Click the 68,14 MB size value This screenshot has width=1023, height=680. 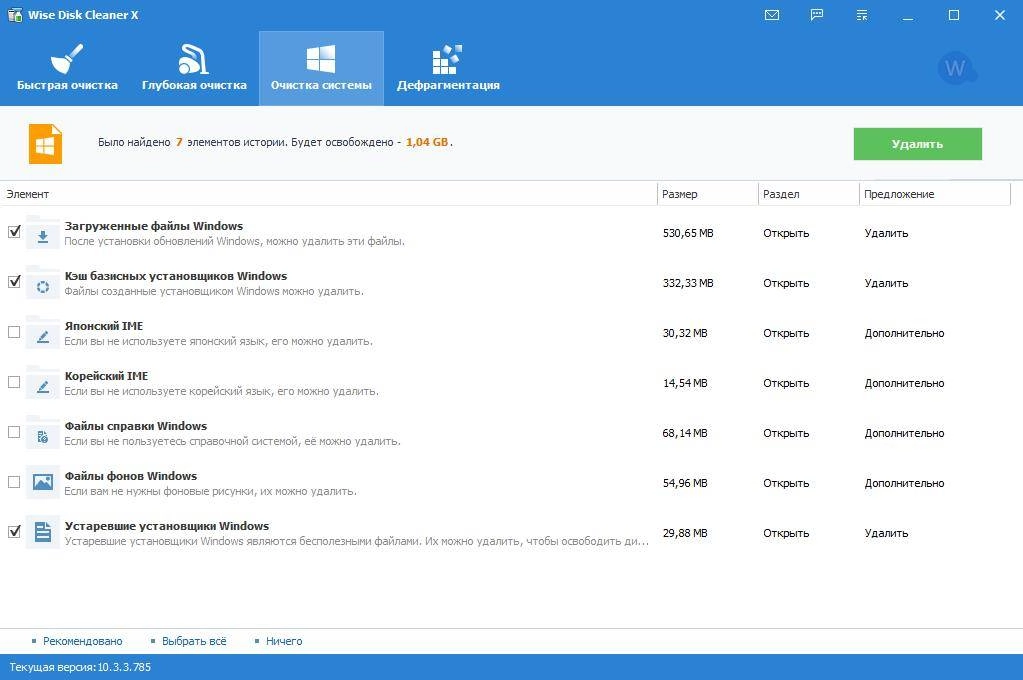[x=685, y=433]
